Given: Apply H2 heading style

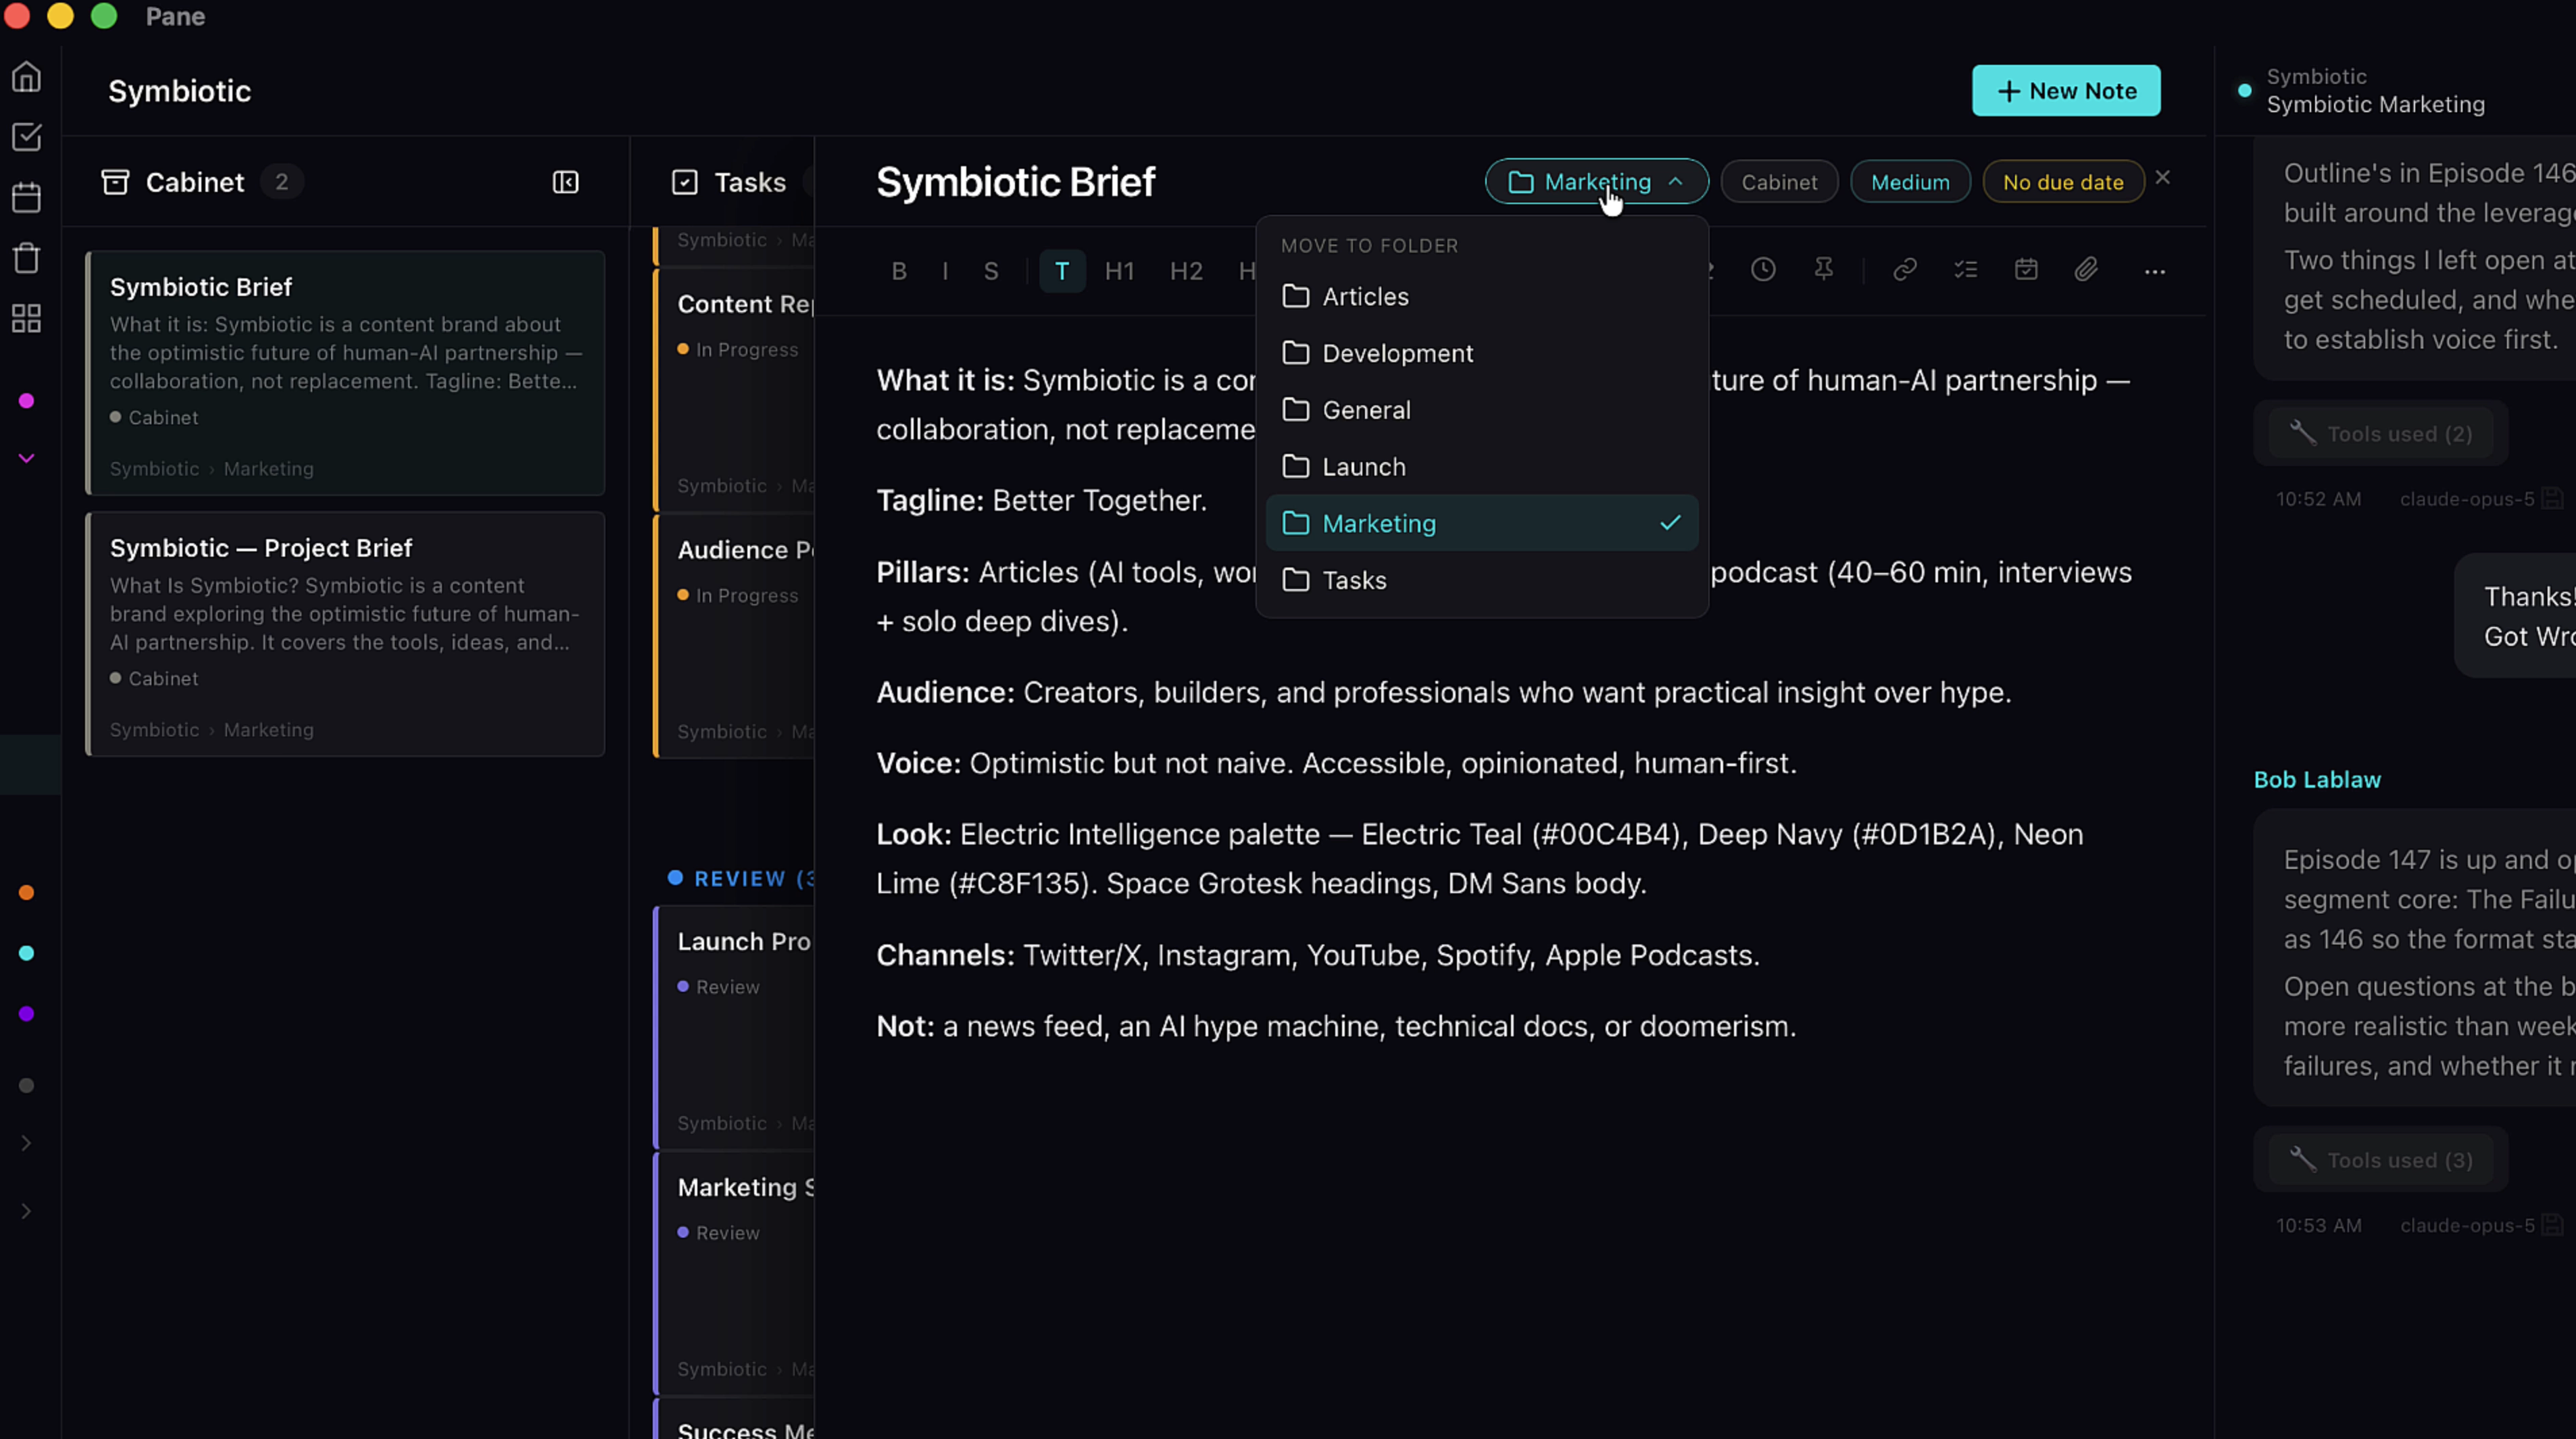Looking at the screenshot, I should (x=1186, y=271).
